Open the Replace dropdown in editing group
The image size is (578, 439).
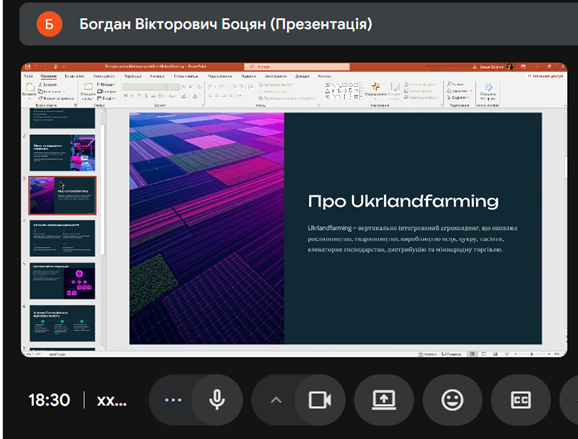click(x=459, y=91)
